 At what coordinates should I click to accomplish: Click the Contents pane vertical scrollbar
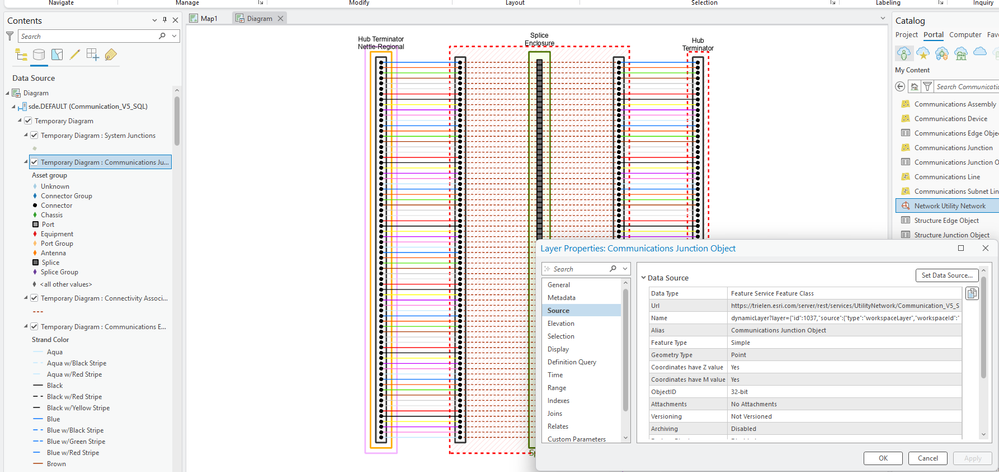click(176, 121)
